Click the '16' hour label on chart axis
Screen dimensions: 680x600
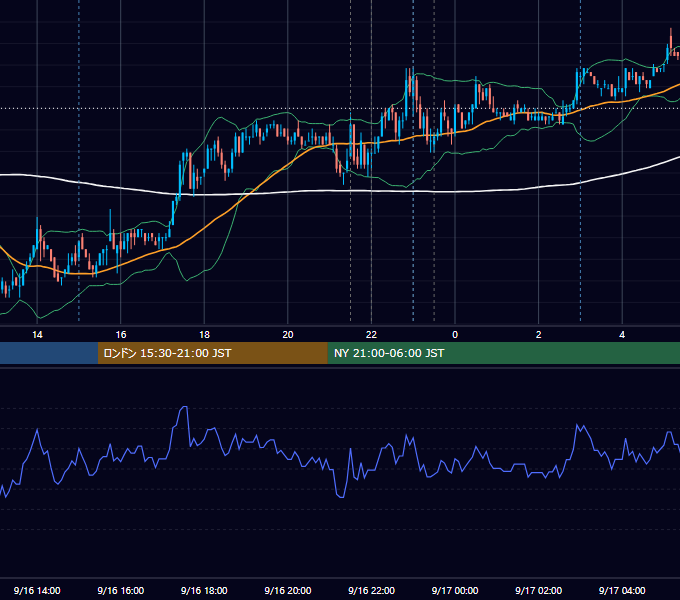(x=121, y=335)
